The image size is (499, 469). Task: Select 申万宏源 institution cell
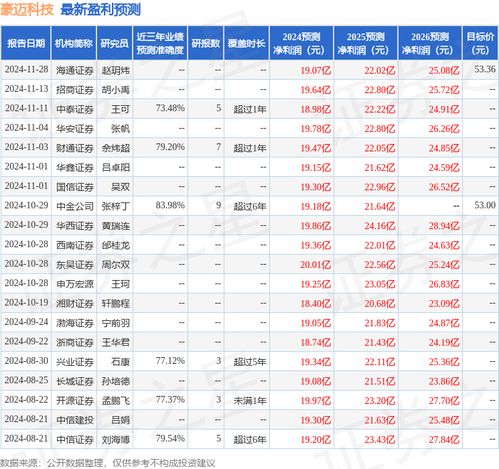coord(75,284)
